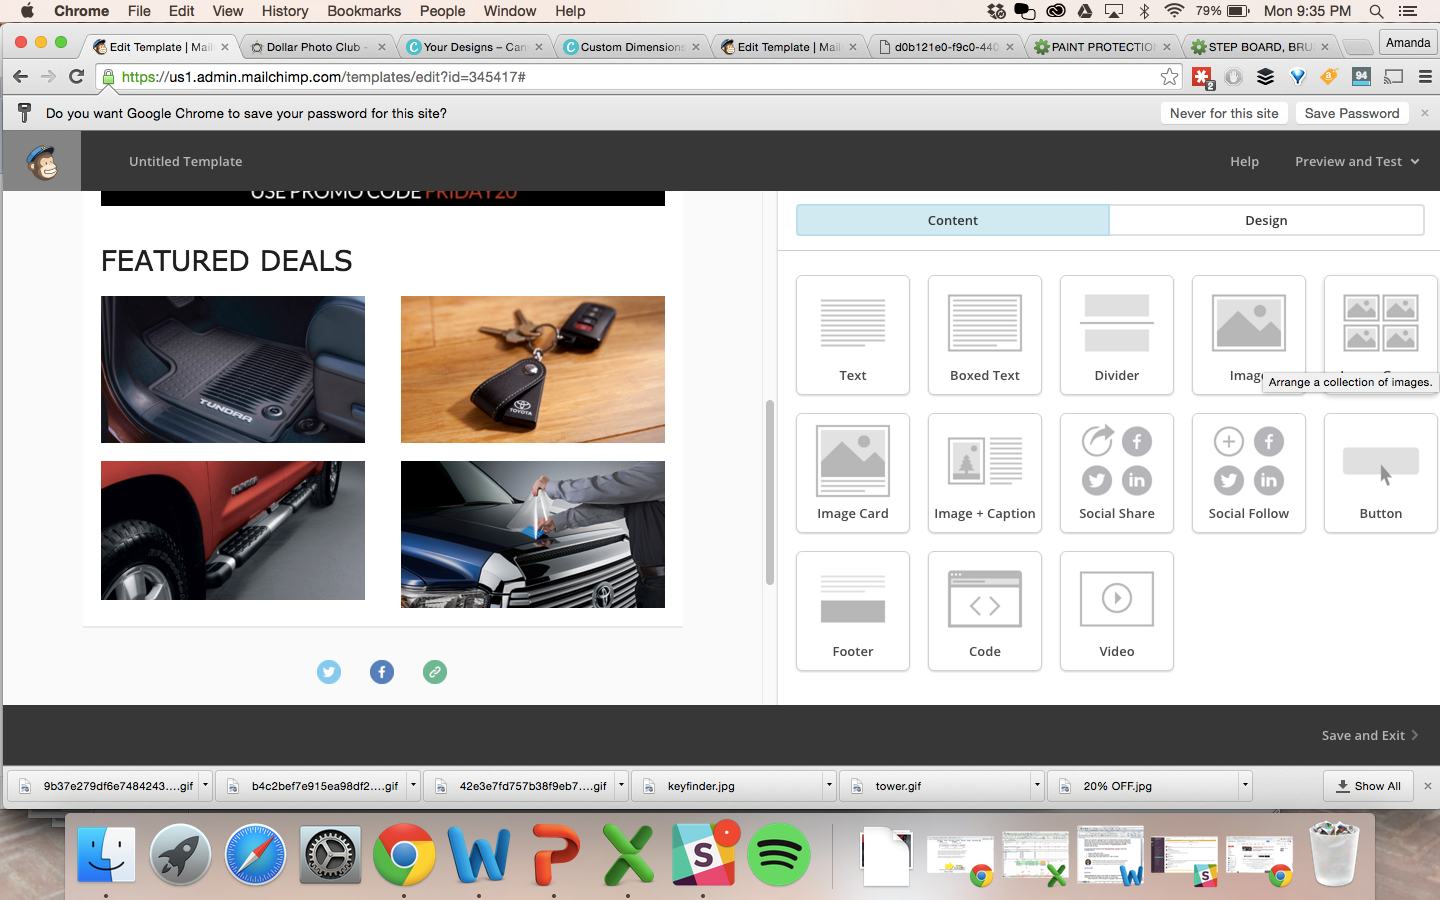
Task: Open the Bookmarks menu in menu bar
Action: click(x=364, y=11)
